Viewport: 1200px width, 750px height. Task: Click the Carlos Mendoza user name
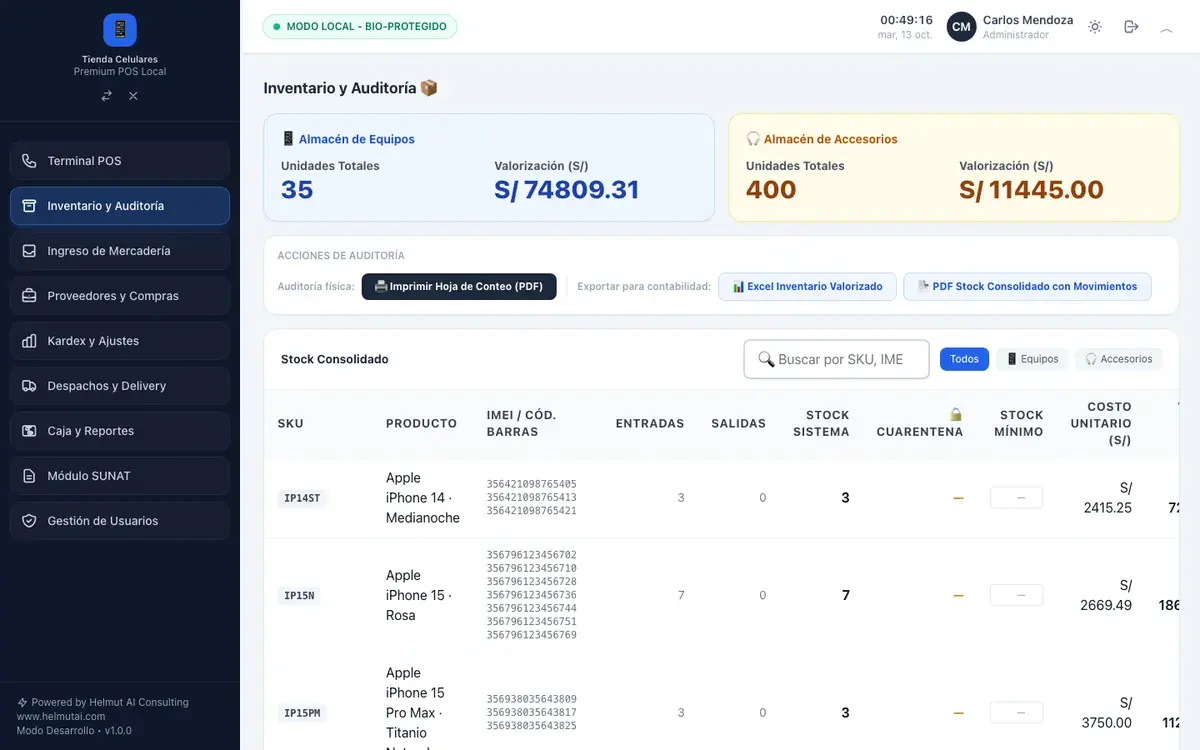(x=1028, y=20)
